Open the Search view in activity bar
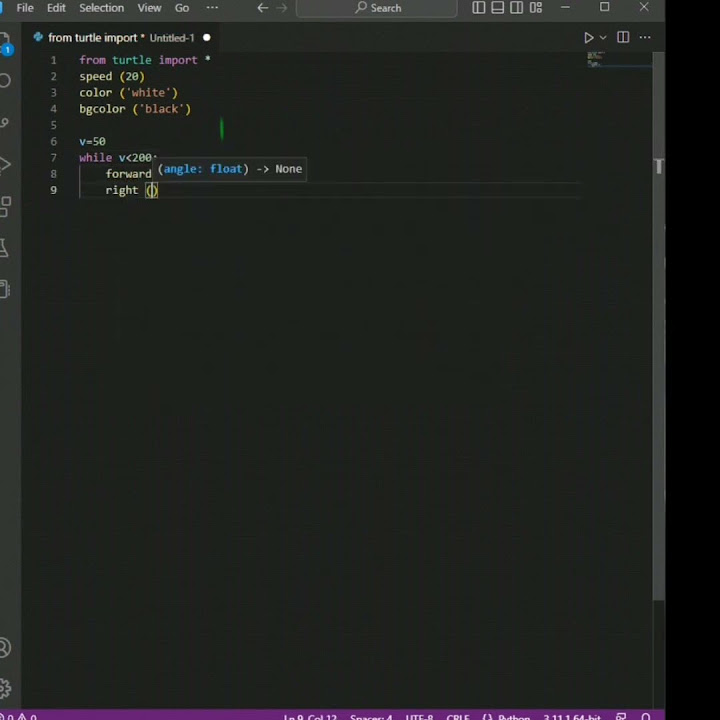720x720 pixels. click(5, 81)
